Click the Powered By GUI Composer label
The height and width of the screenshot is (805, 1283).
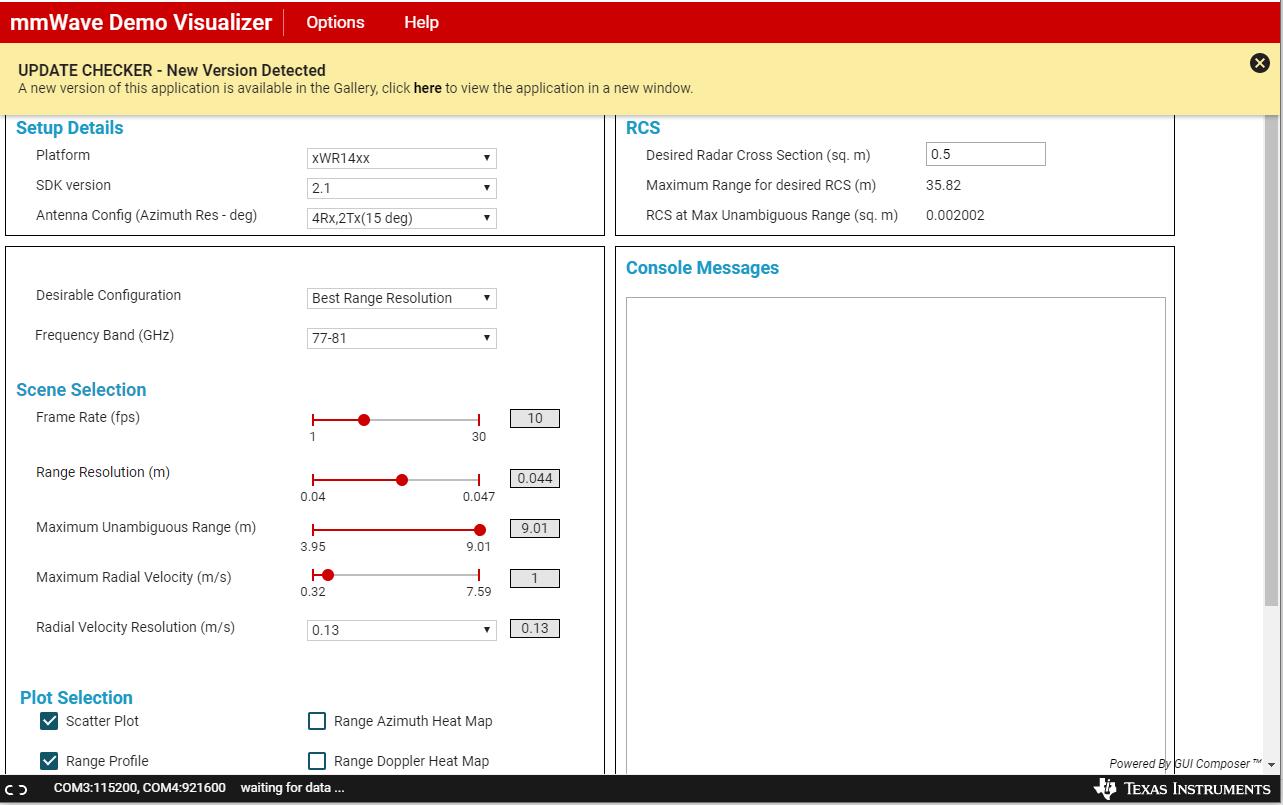1185,764
